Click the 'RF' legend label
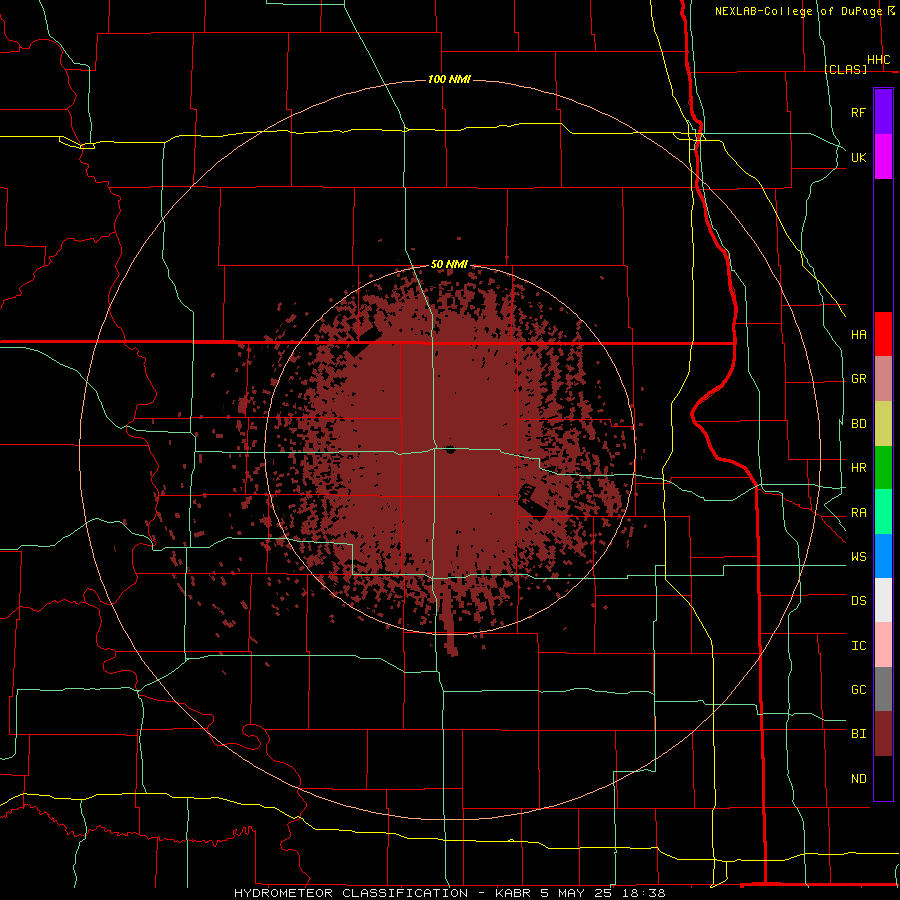 [859, 113]
